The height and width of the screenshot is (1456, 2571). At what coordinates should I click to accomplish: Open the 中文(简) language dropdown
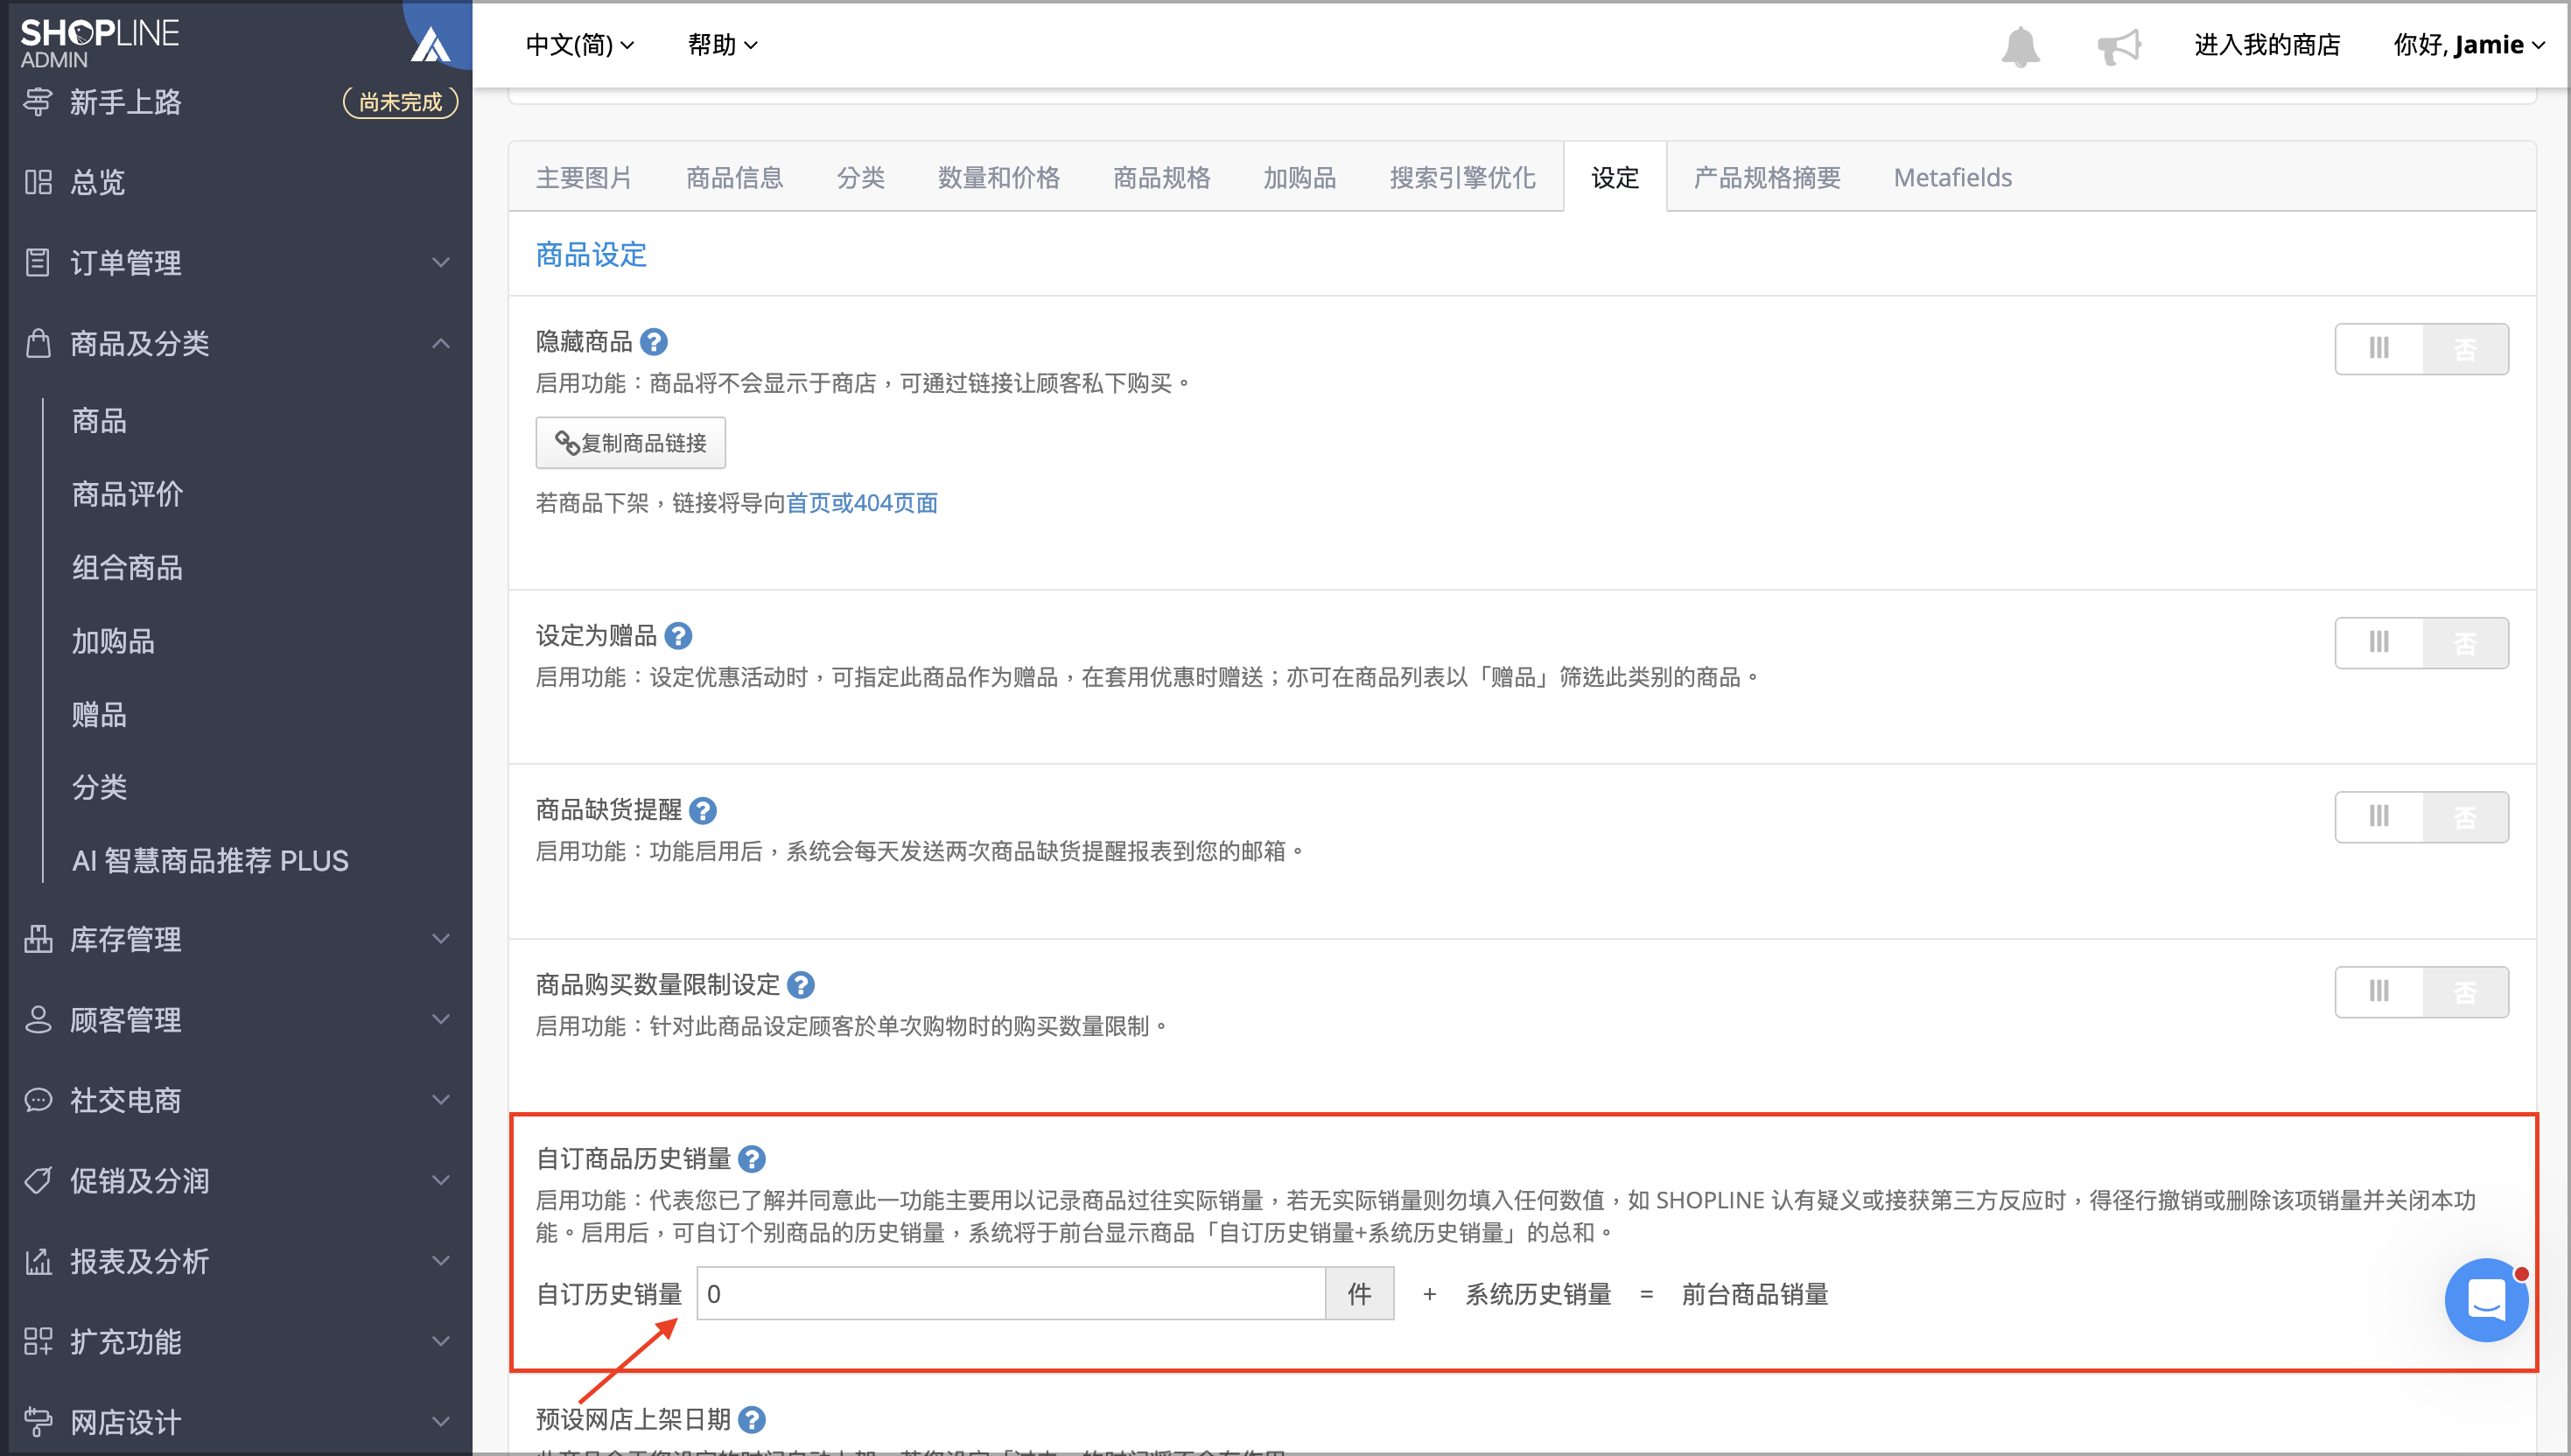(x=580, y=45)
